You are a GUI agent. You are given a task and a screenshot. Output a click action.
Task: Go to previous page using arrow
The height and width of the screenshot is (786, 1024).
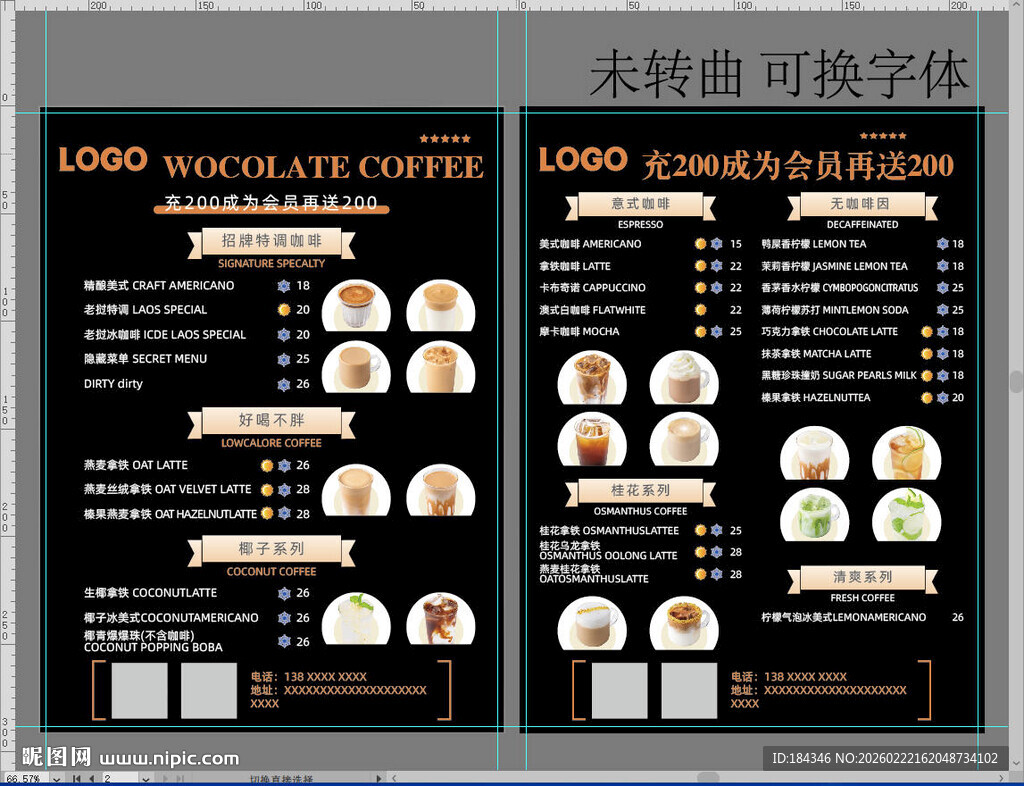[x=91, y=779]
